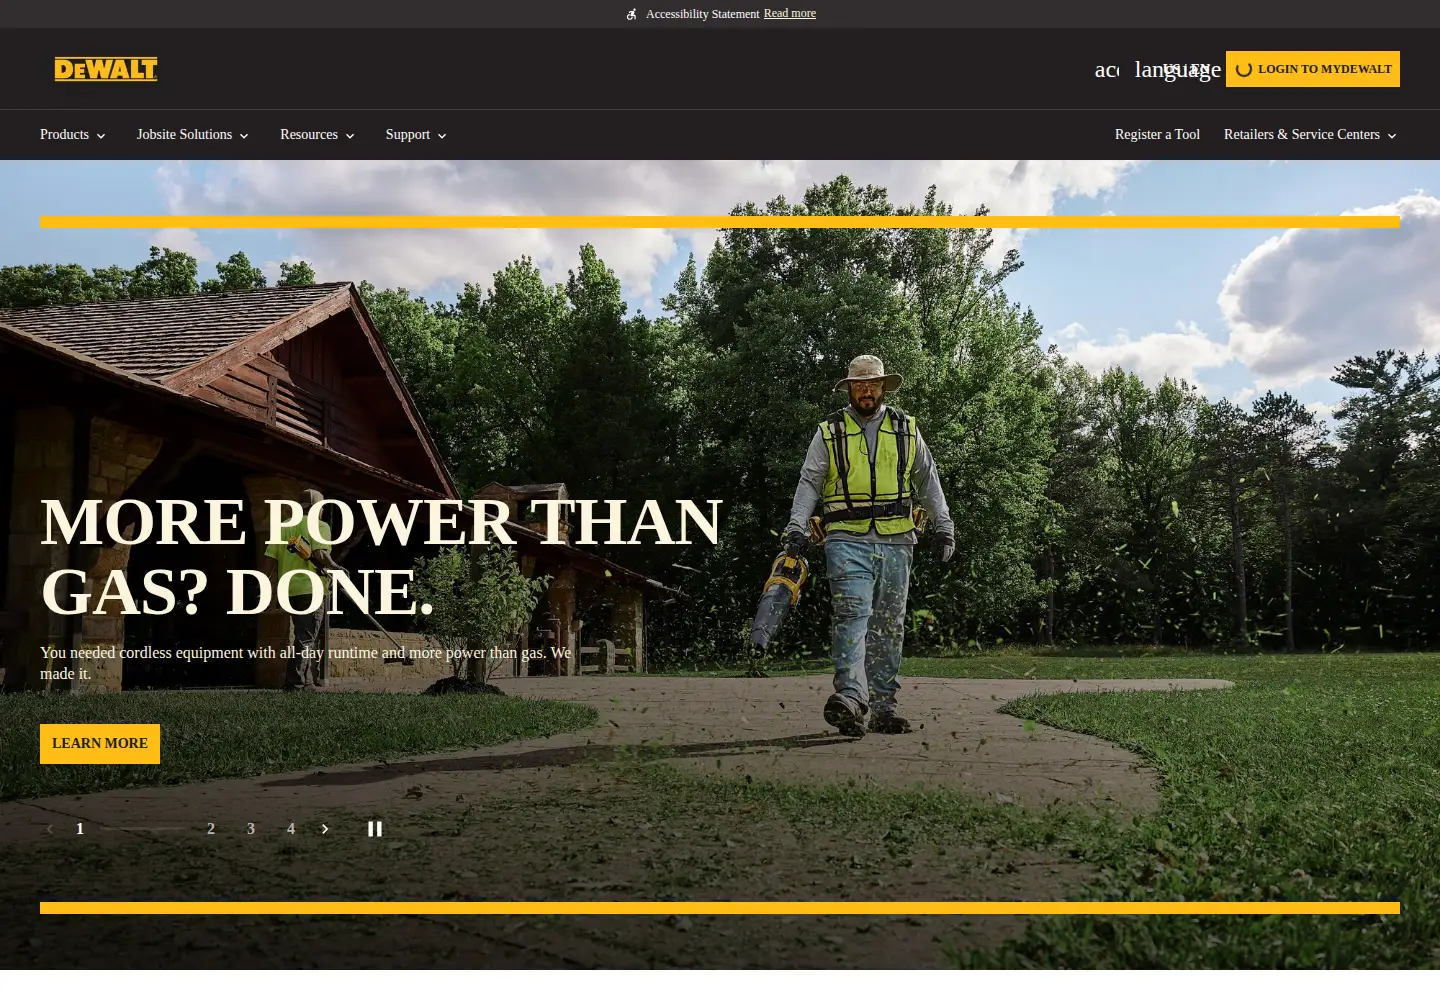1440x1000 pixels.
Task: Expand the Products menu
Action: 73,135
